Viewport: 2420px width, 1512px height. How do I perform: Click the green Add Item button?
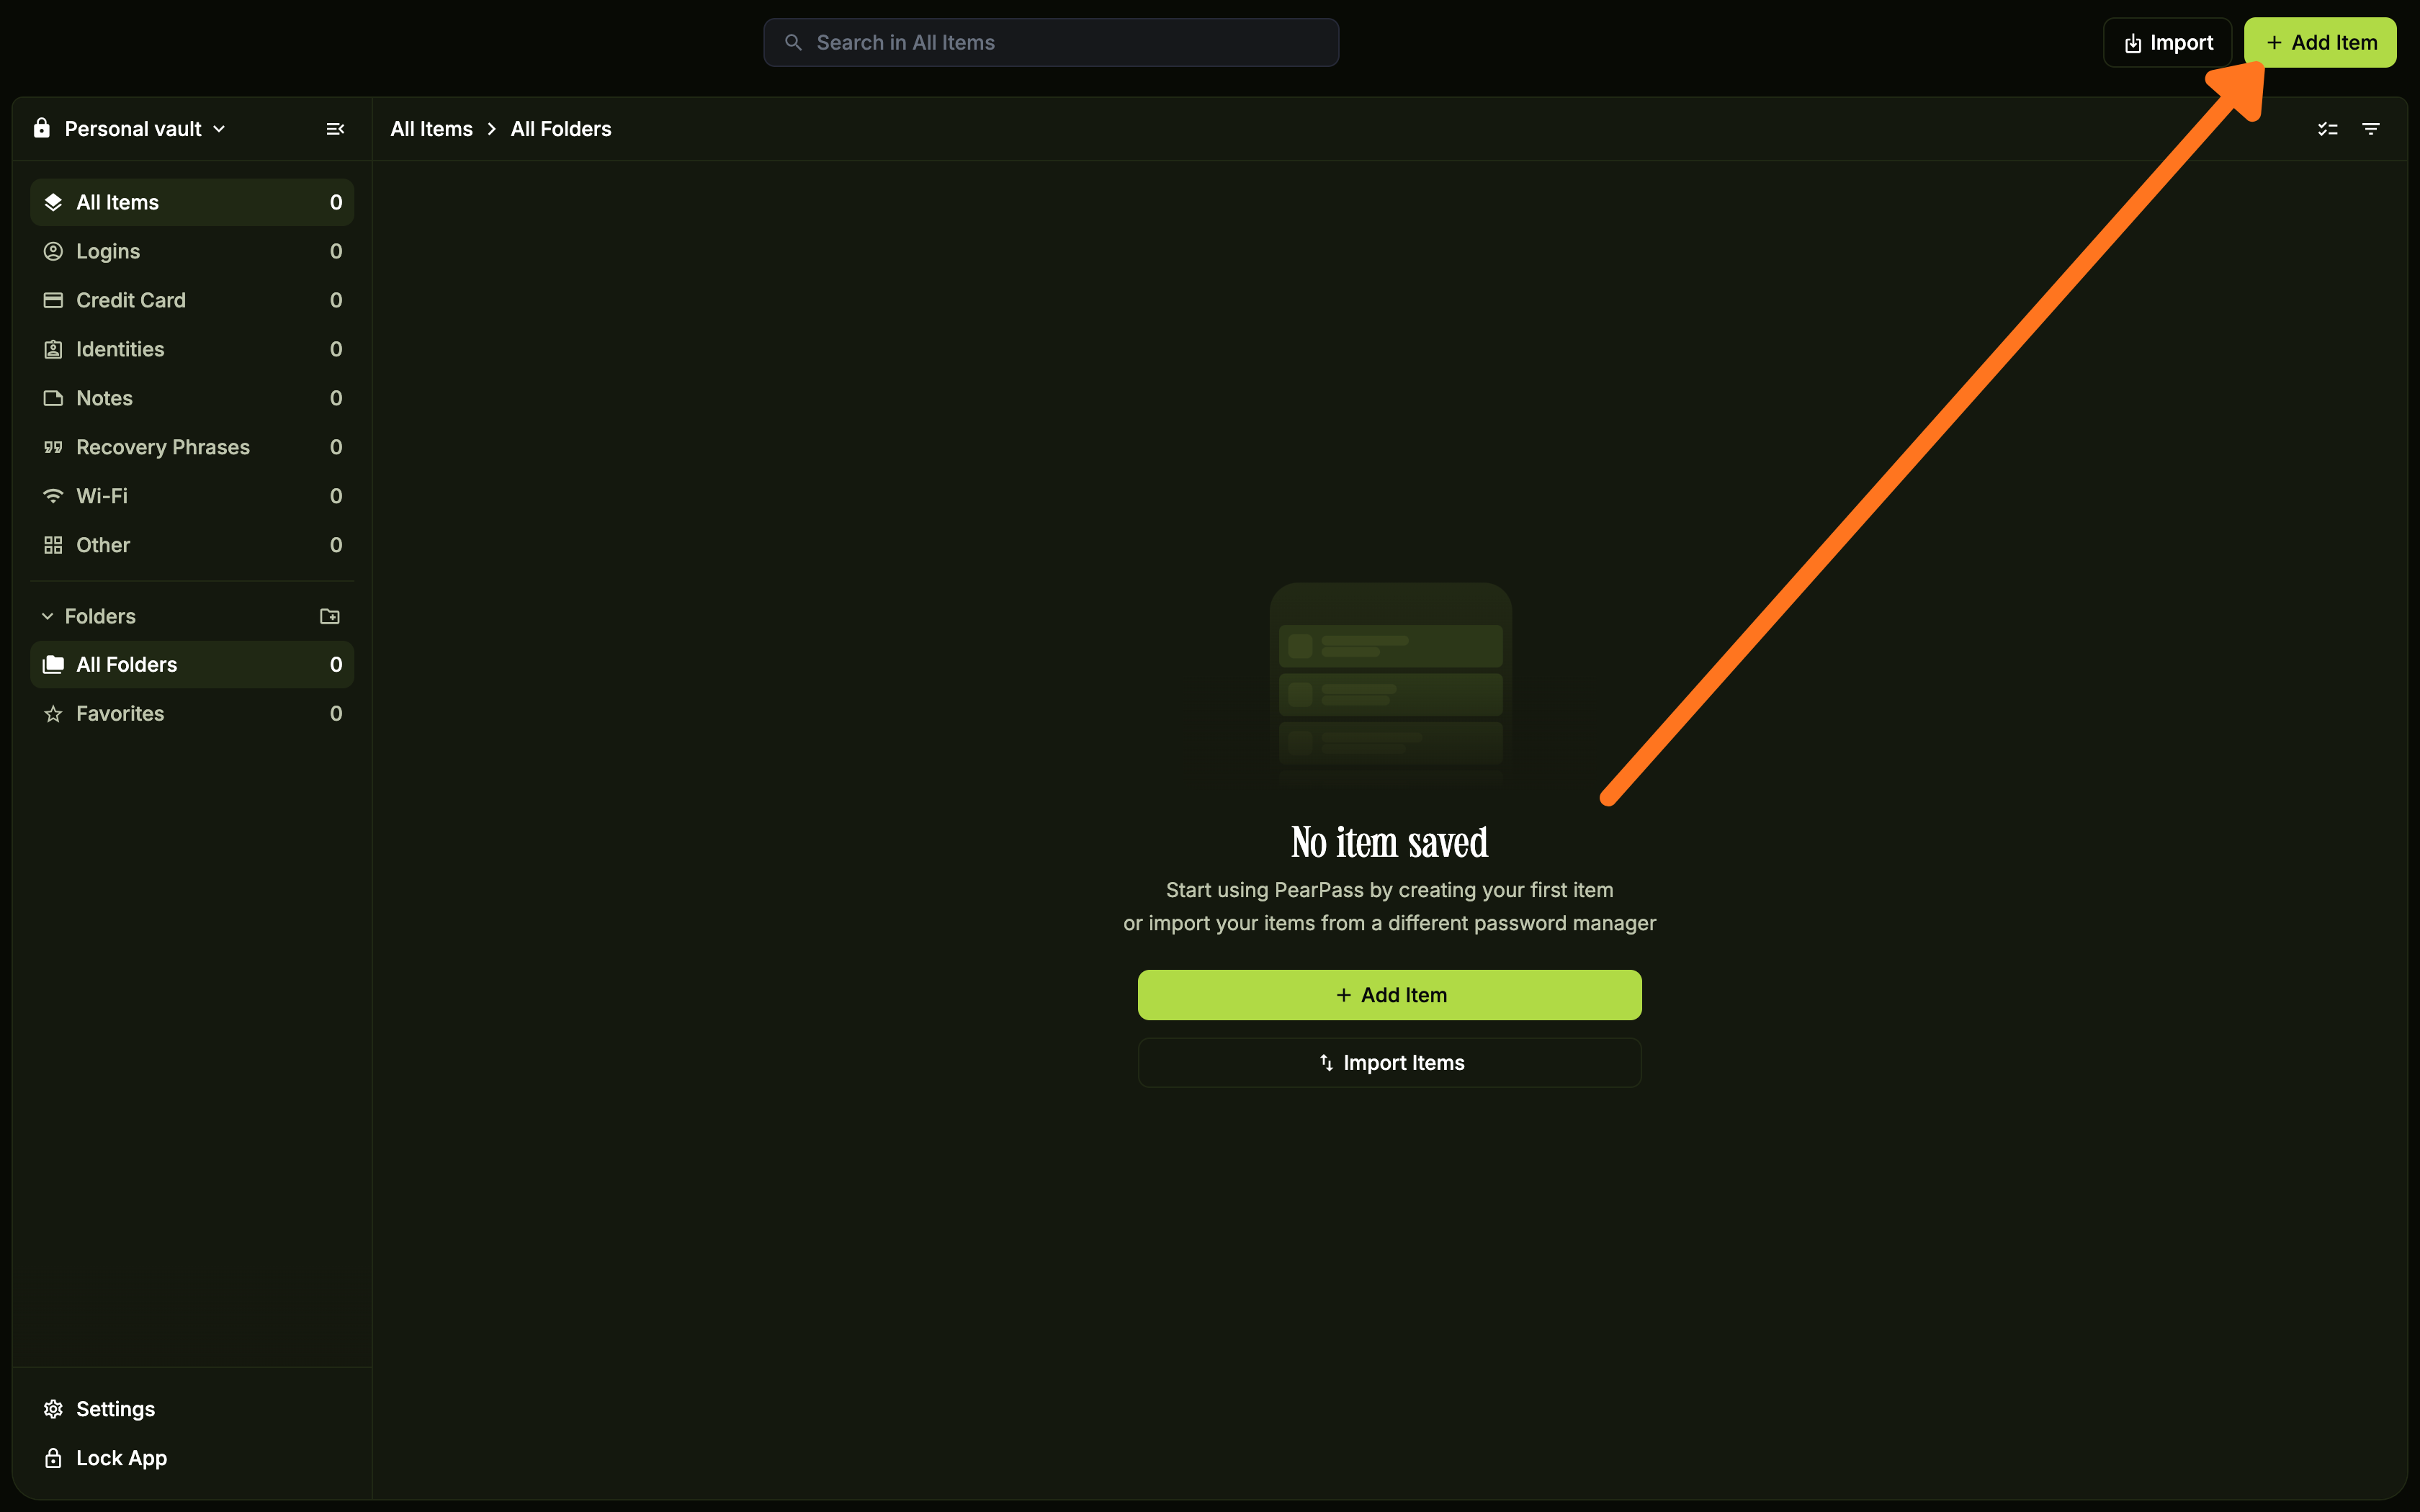tap(2320, 42)
